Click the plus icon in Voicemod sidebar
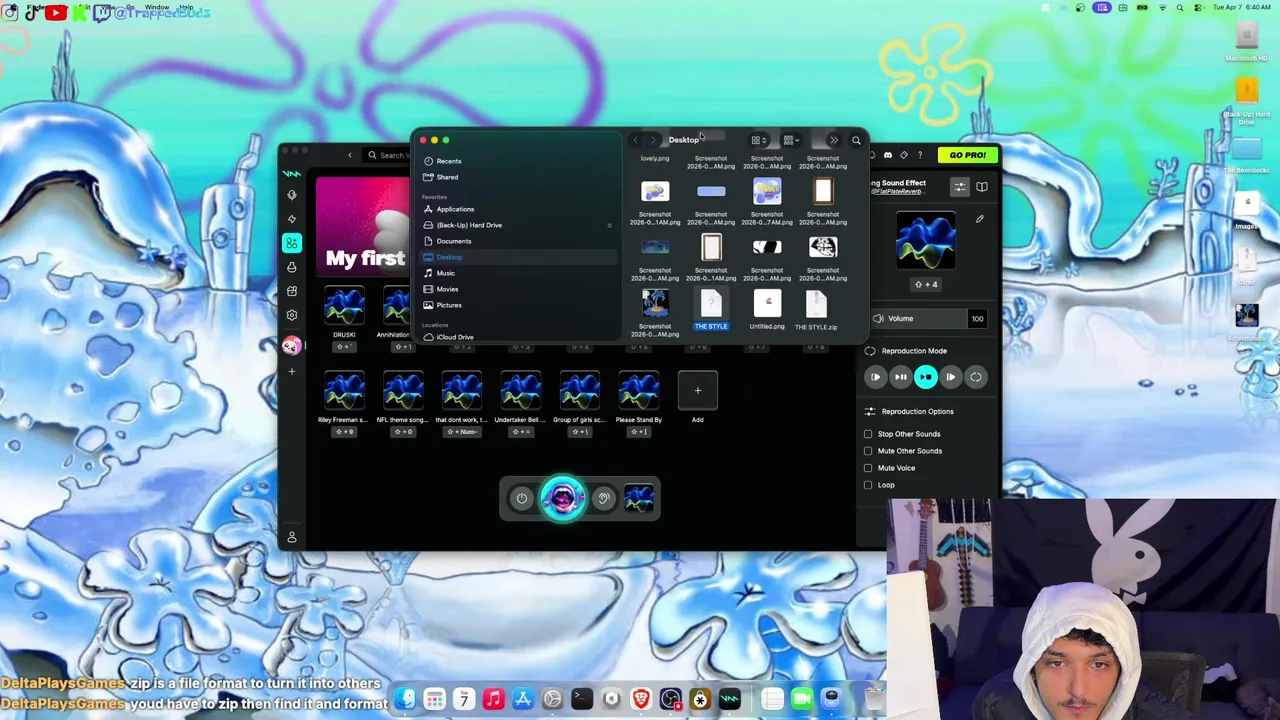The width and height of the screenshot is (1280, 720). pyautogui.click(x=292, y=371)
